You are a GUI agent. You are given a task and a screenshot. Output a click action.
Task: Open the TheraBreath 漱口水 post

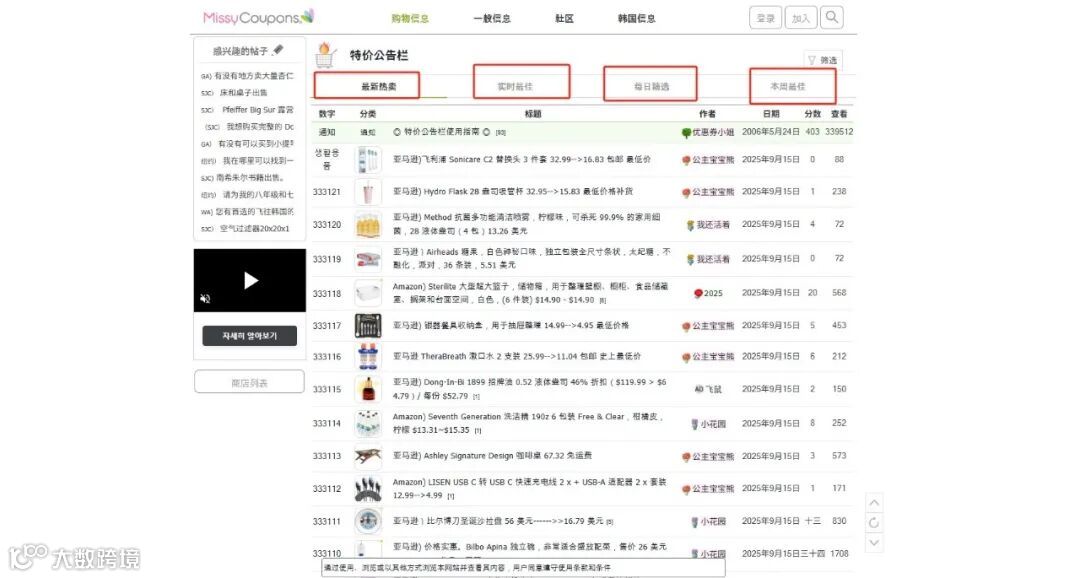tap(517, 356)
